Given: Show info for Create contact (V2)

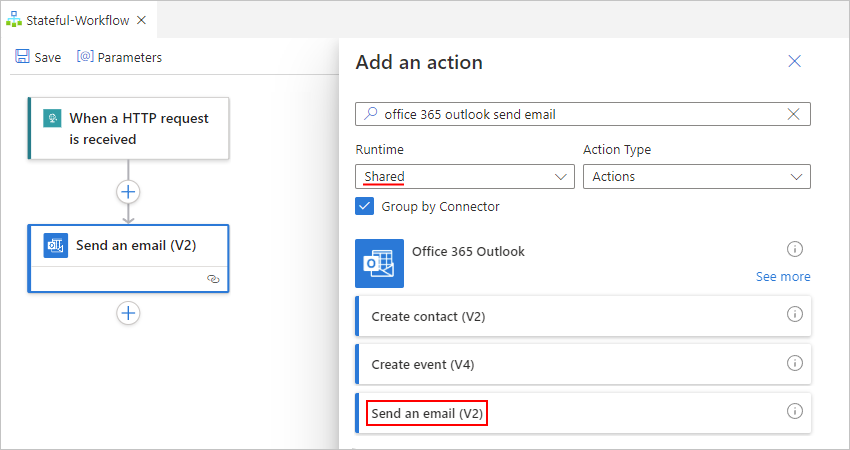Looking at the screenshot, I should (795, 315).
